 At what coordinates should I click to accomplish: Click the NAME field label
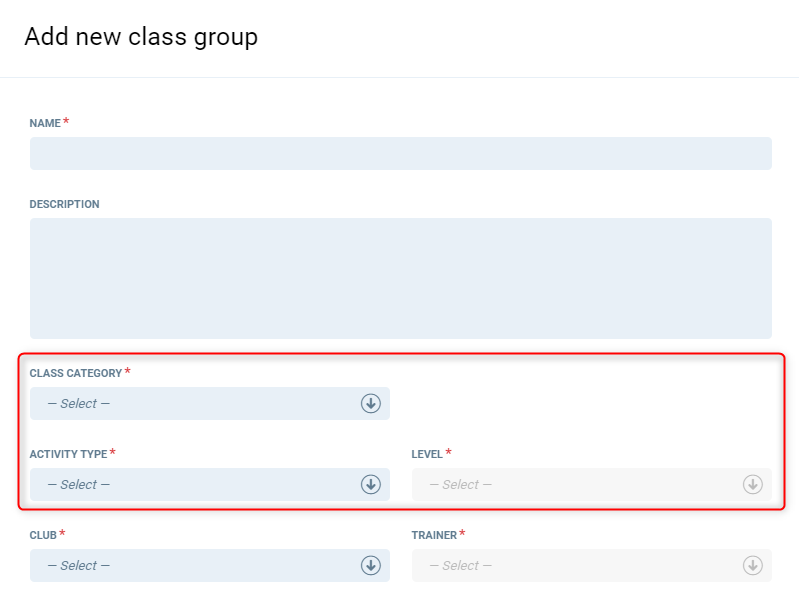(45, 123)
